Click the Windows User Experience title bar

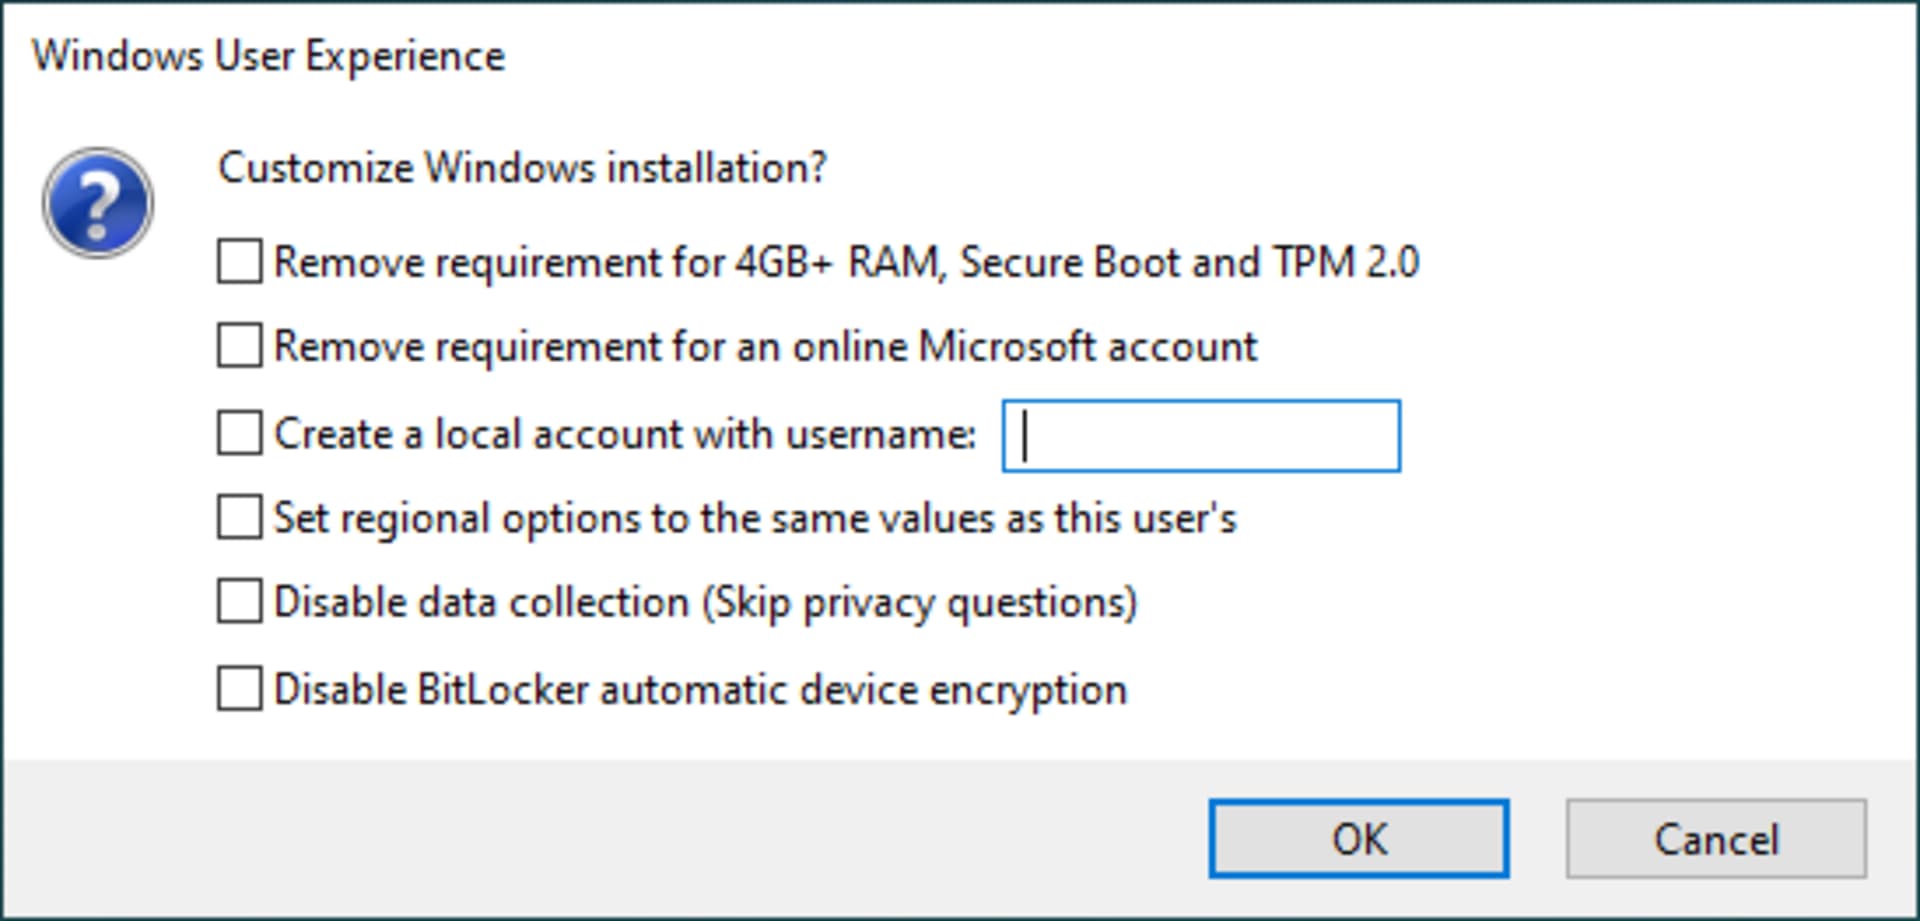click(960, 55)
